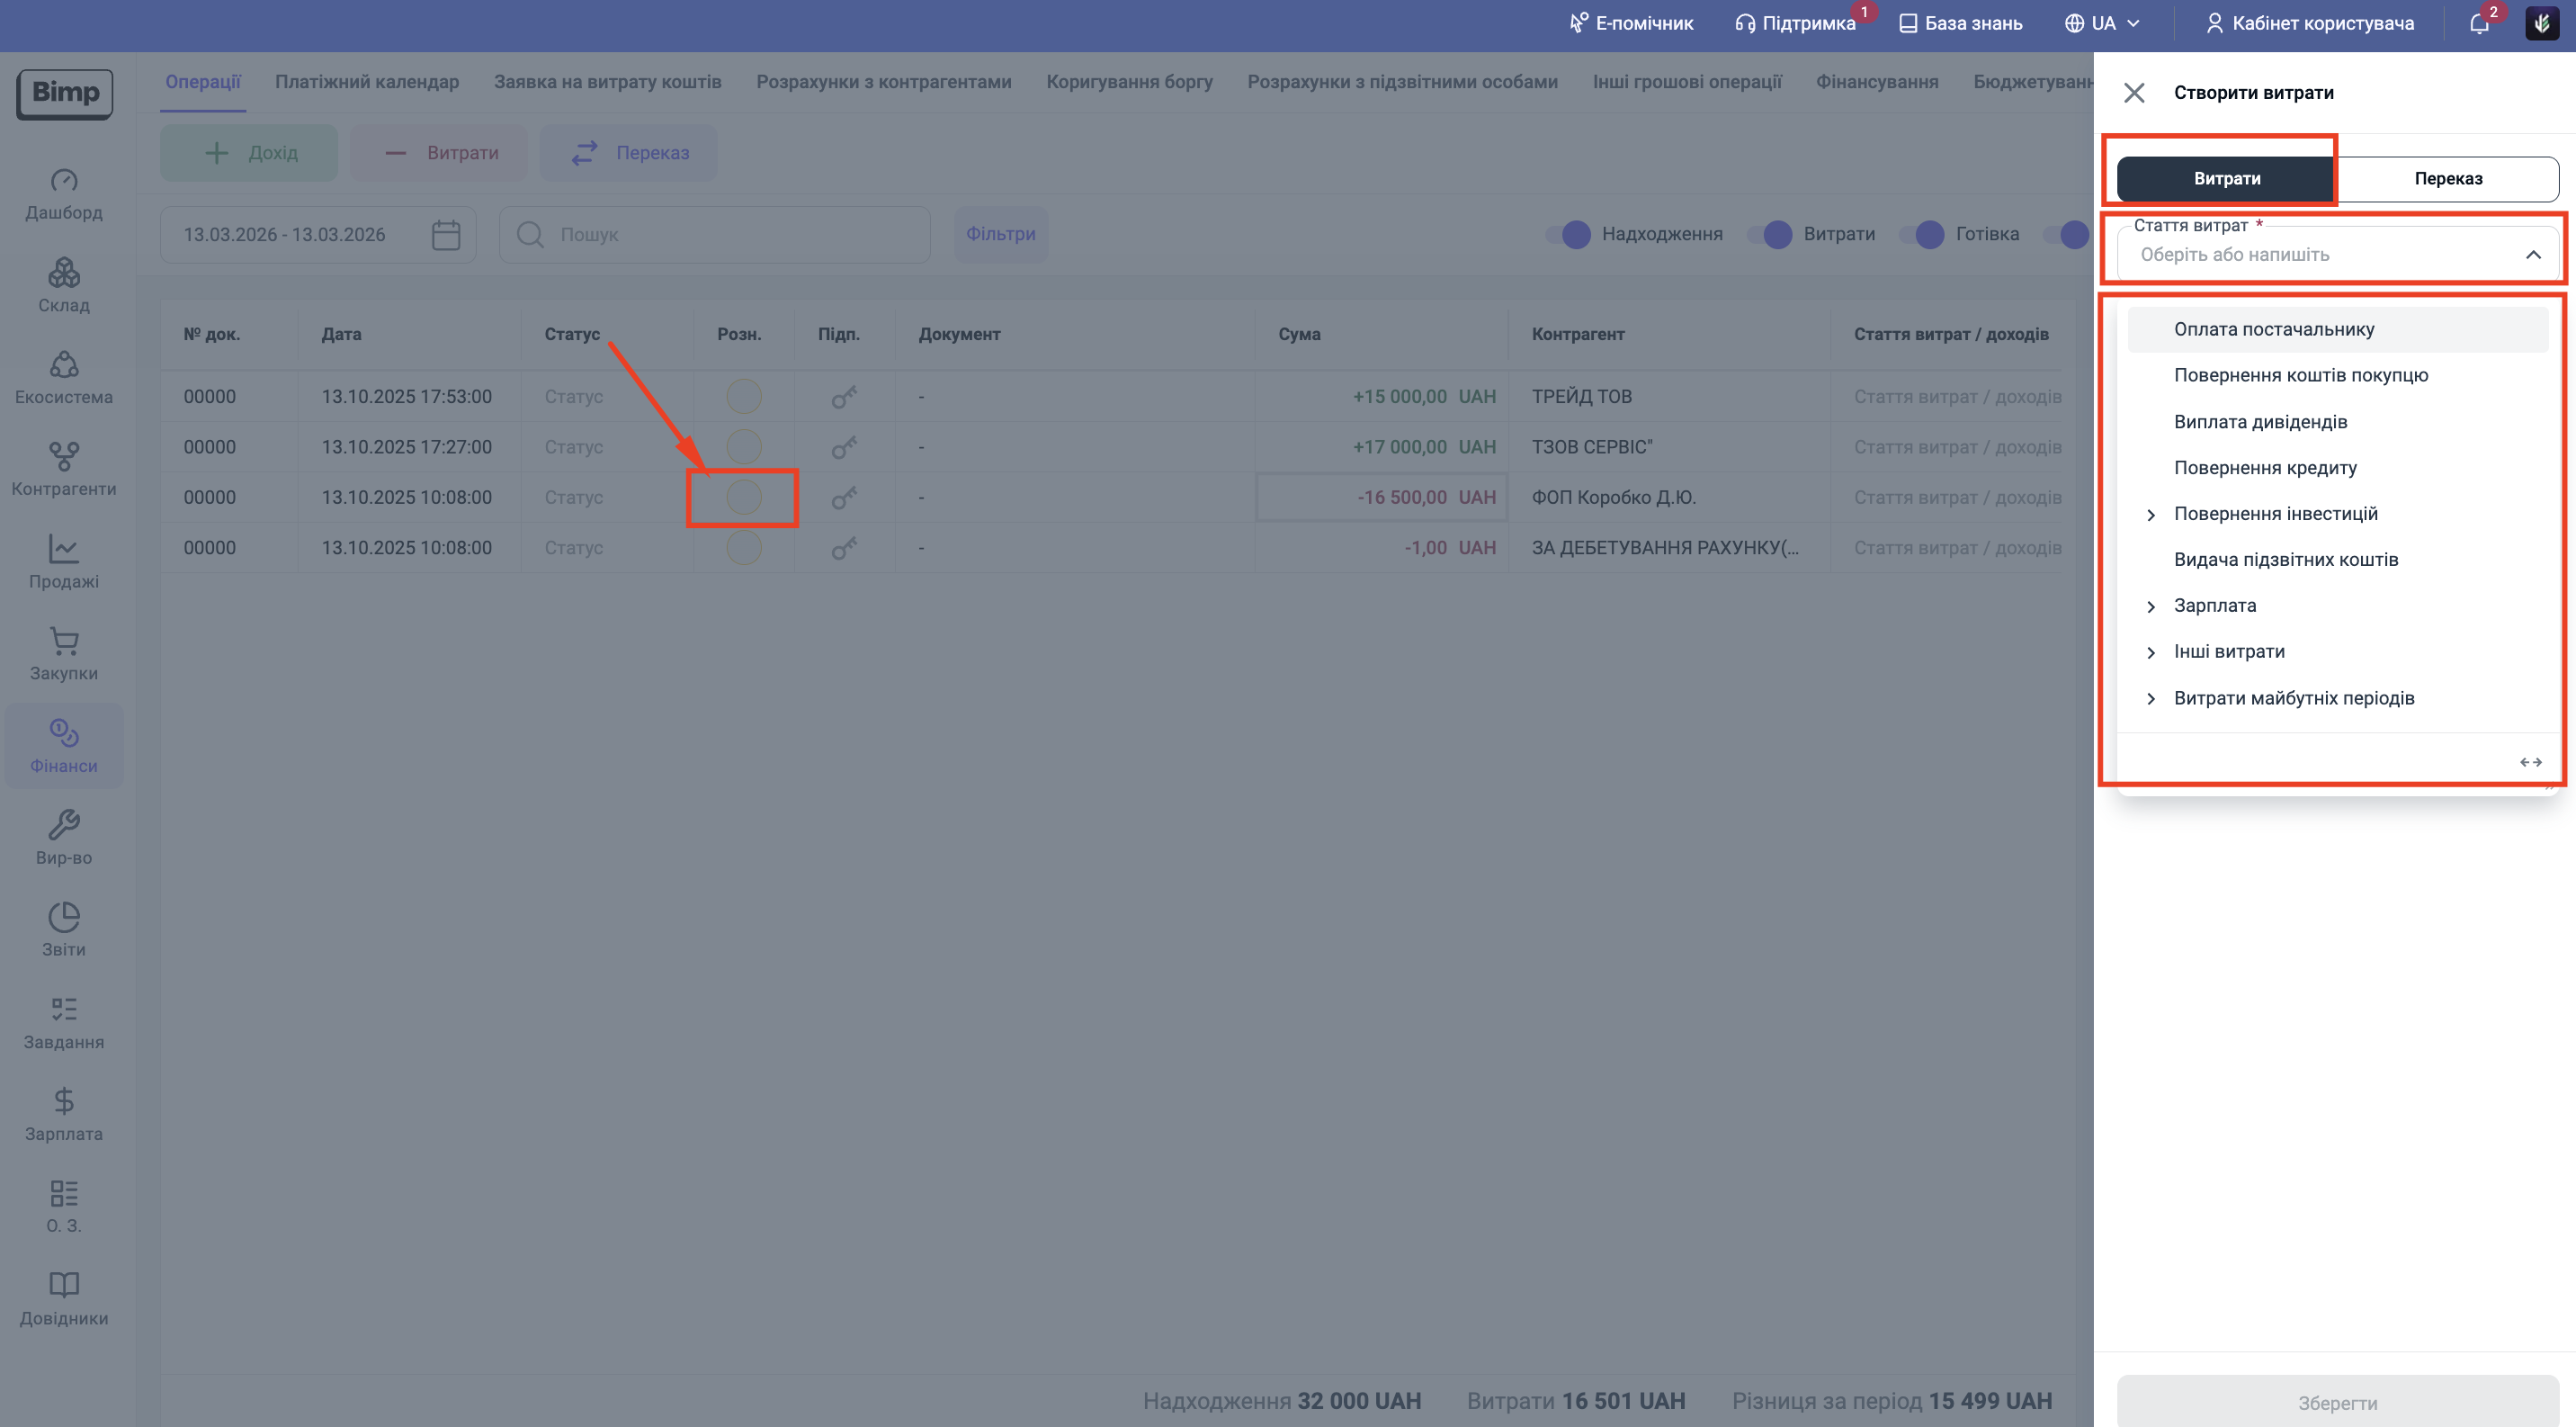Collapse the Стаття витрат dropdown
Viewport: 2576px width, 1427px height.
pos(2532,255)
